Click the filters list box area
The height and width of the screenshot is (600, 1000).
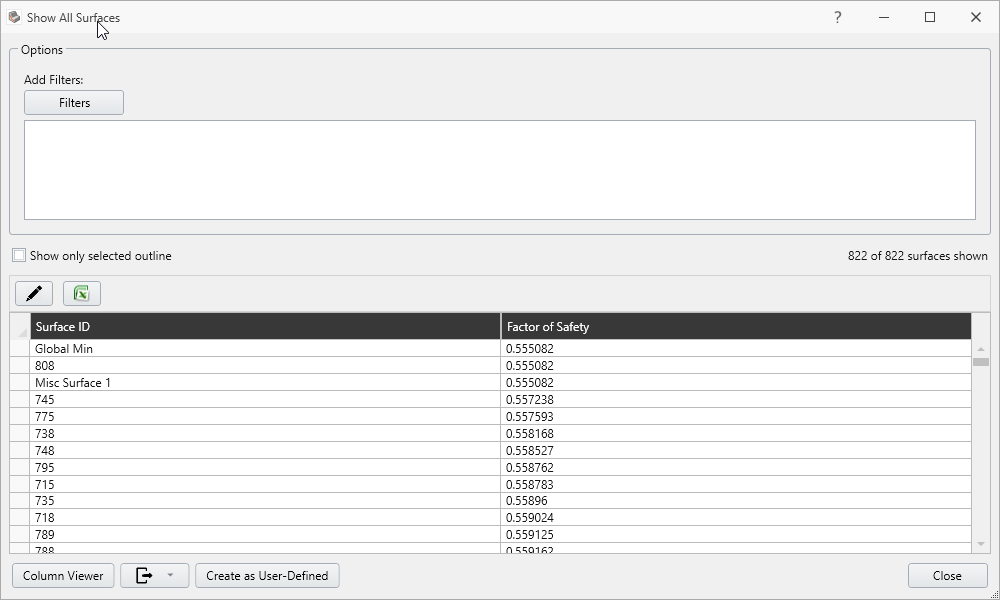click(500, 170)
